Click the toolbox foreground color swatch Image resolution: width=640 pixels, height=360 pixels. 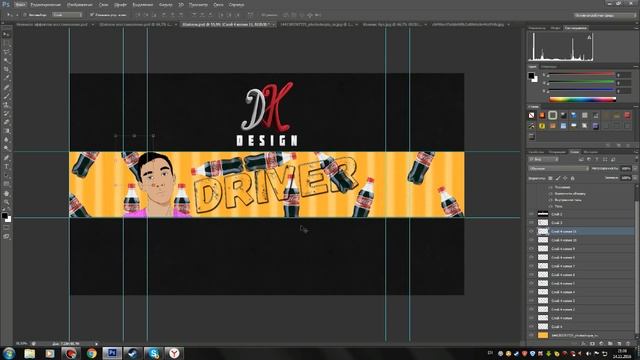pos(4,216)
